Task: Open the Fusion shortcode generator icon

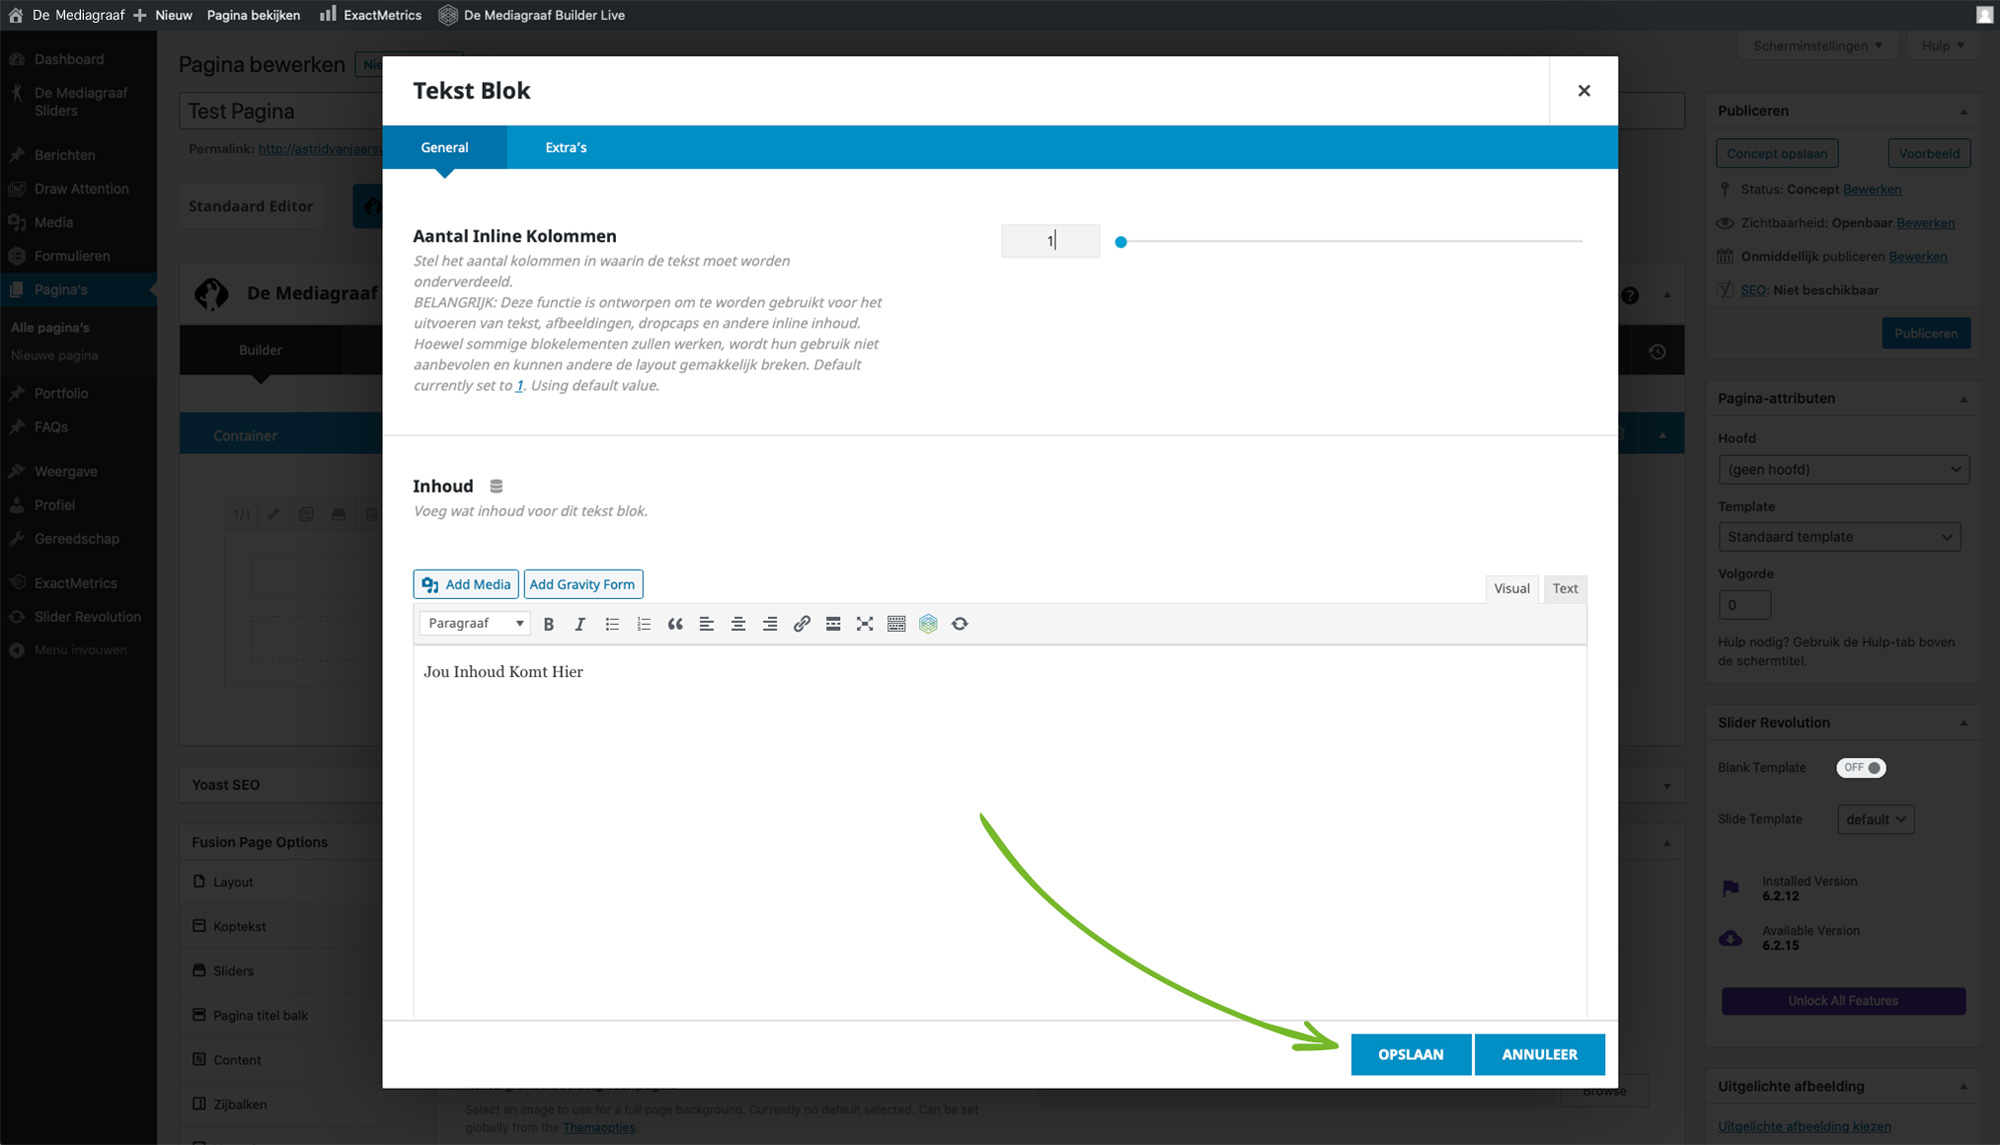Action: pos(928,624)
